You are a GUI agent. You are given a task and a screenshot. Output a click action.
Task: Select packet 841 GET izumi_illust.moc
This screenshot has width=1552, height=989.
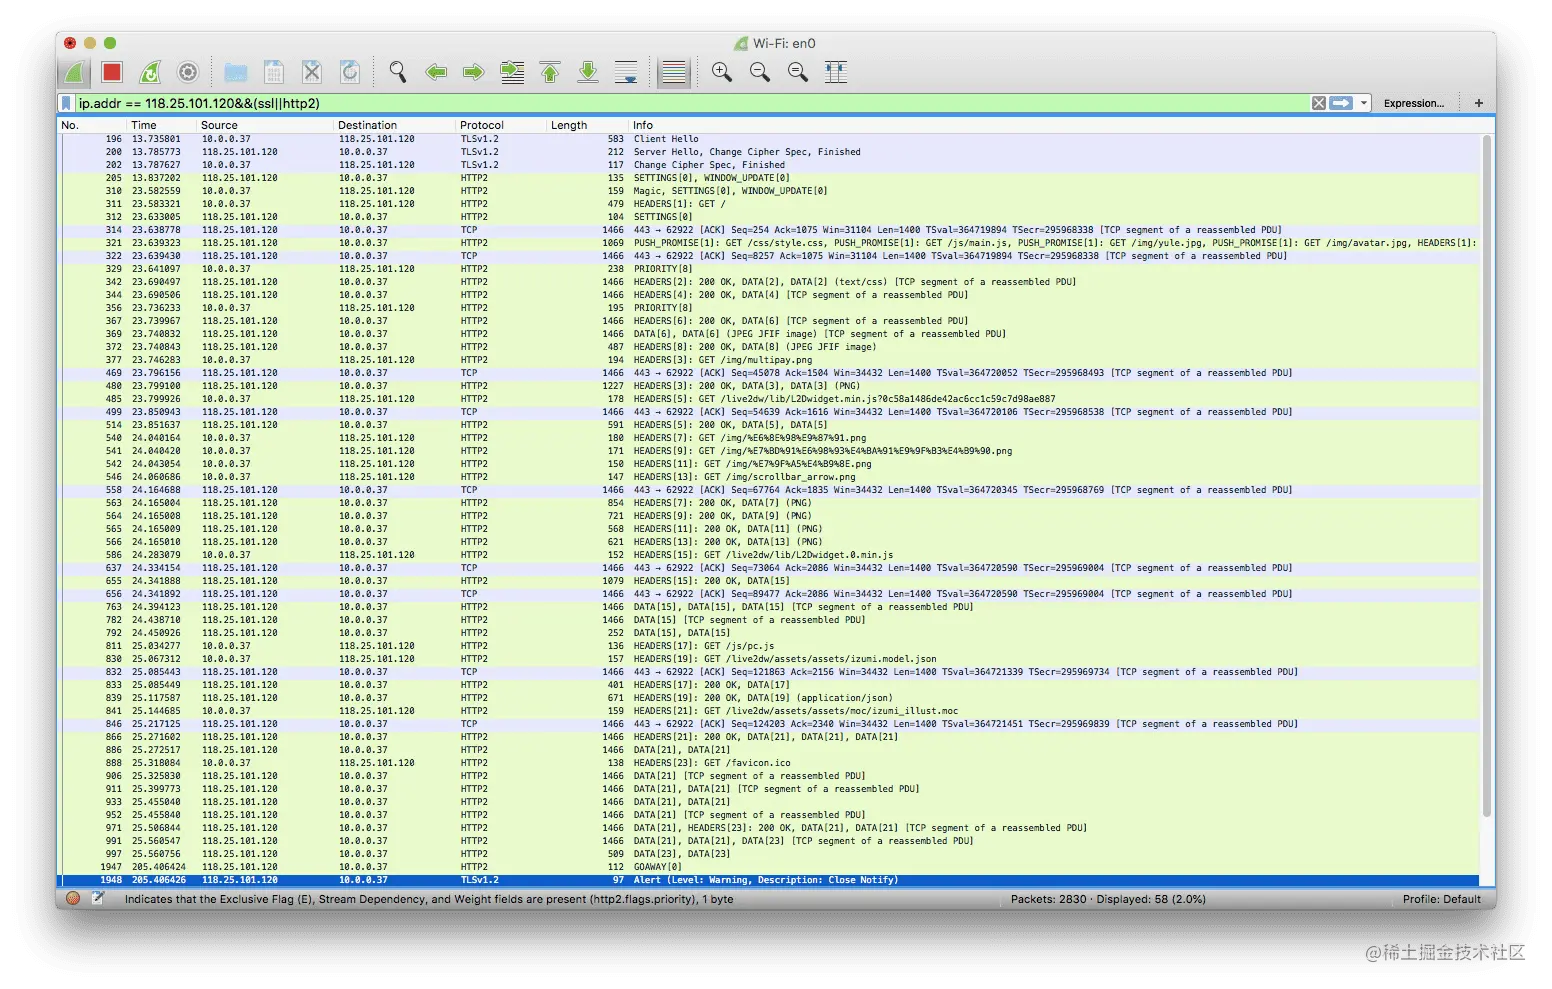[769, 711]
